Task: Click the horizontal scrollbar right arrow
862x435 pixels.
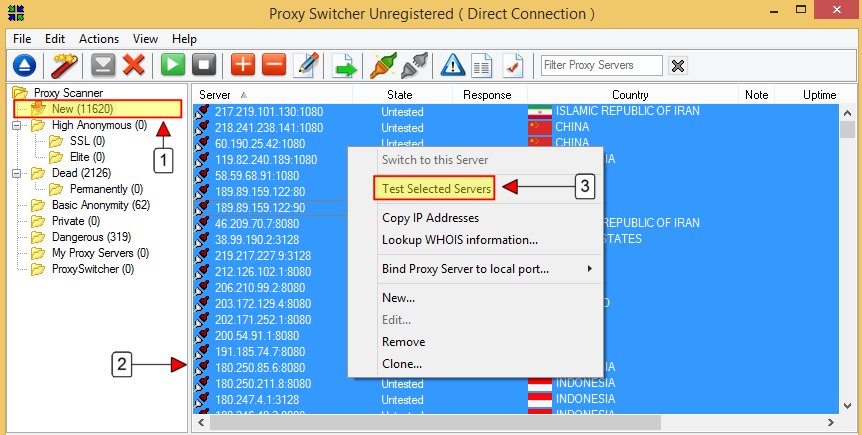Action: pyautogui.click(x=831, y=423)
